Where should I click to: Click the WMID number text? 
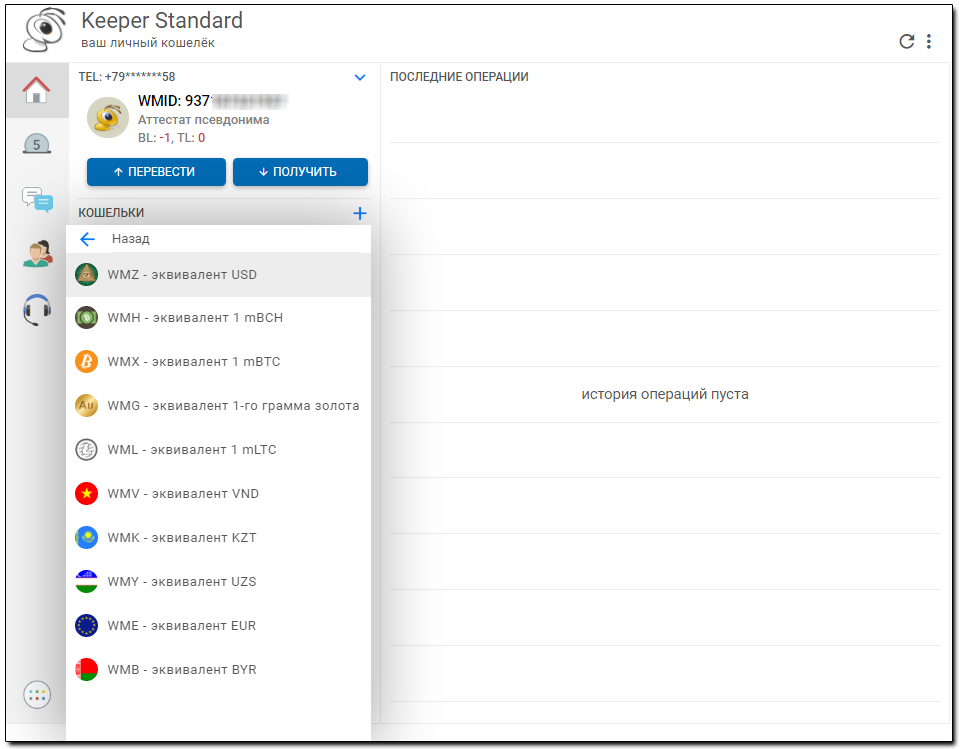click(x=212, y=101)
